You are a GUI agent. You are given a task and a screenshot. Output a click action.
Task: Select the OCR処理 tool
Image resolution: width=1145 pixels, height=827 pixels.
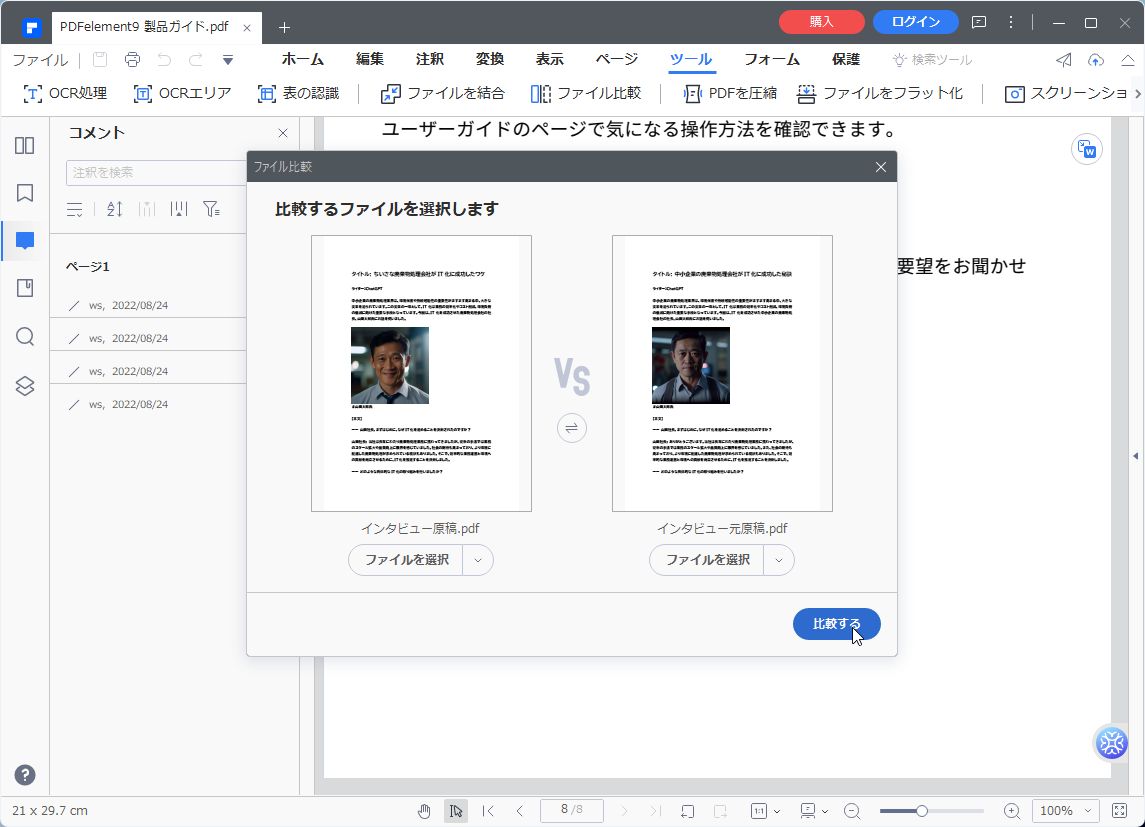(x=63, y=93)
